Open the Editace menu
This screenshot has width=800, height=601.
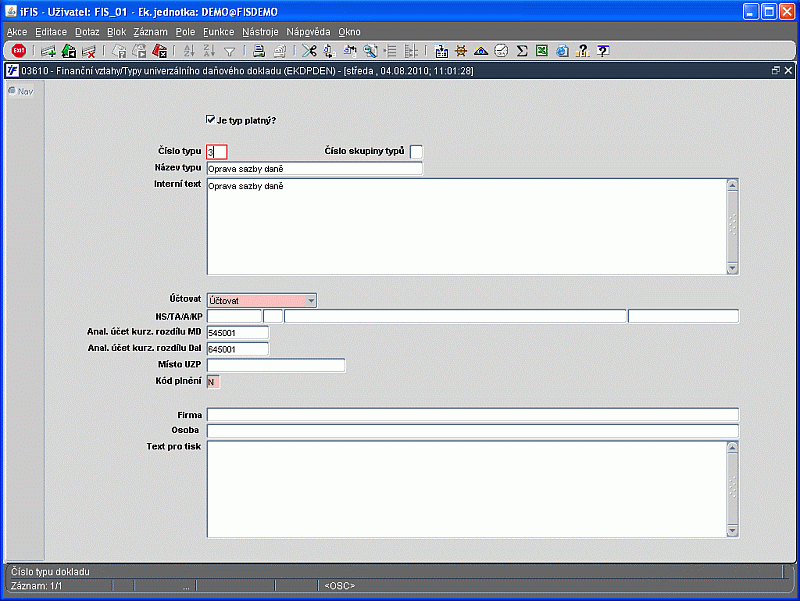tap(51, 32)
